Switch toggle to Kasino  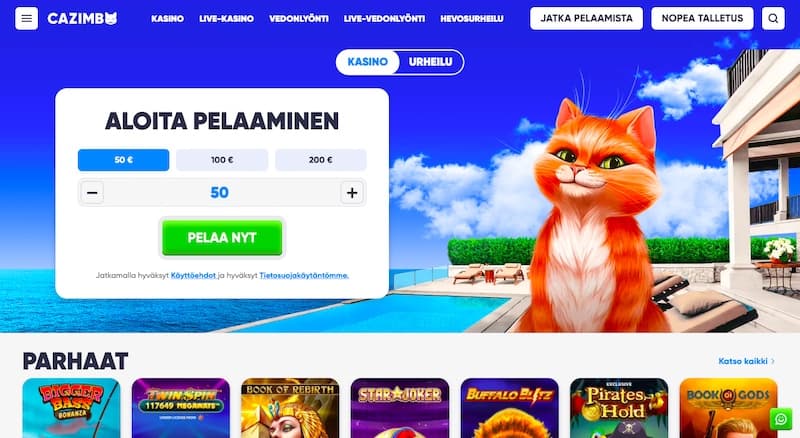click(x=367, y=62)
